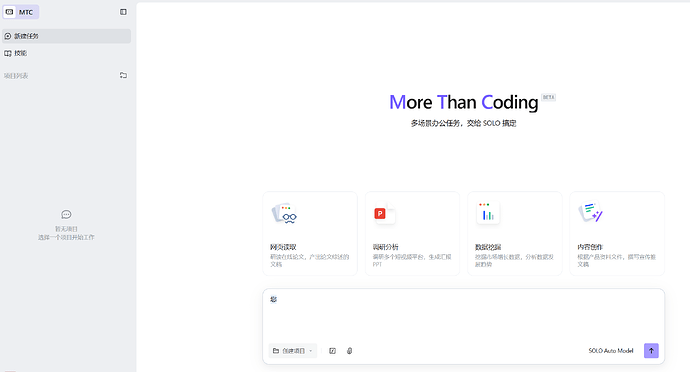
Task: Click the MTC mode button
Action: pos(21,12)
